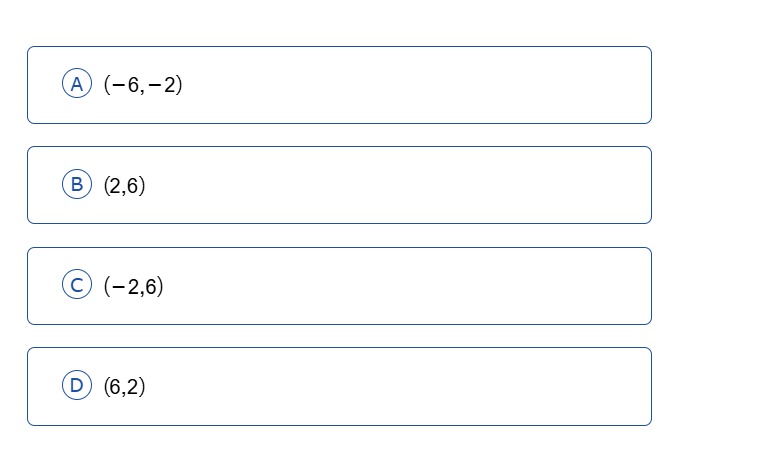The height and width of the screenshot is (453, 782).
Task: Select the circled letter C option
Action: click(x=77, y=284)
